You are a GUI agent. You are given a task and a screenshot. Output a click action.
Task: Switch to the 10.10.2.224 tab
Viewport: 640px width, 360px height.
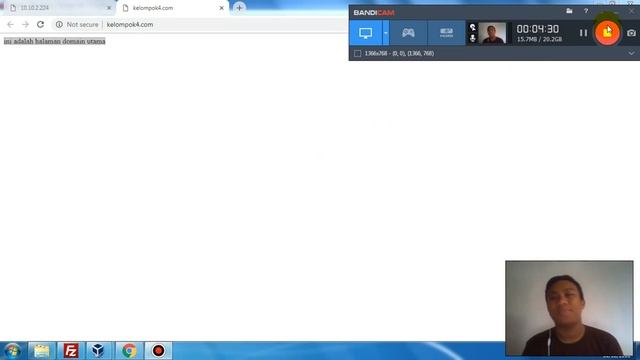pos(58,8)
